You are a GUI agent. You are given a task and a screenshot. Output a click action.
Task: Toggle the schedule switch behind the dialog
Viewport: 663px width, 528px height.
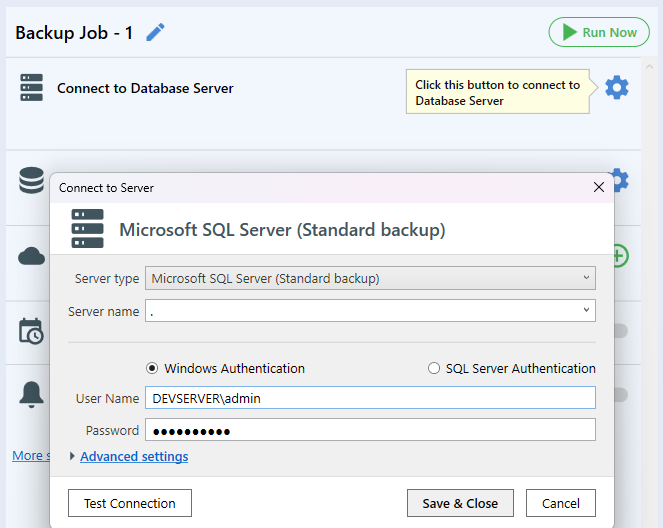(621, 331)
